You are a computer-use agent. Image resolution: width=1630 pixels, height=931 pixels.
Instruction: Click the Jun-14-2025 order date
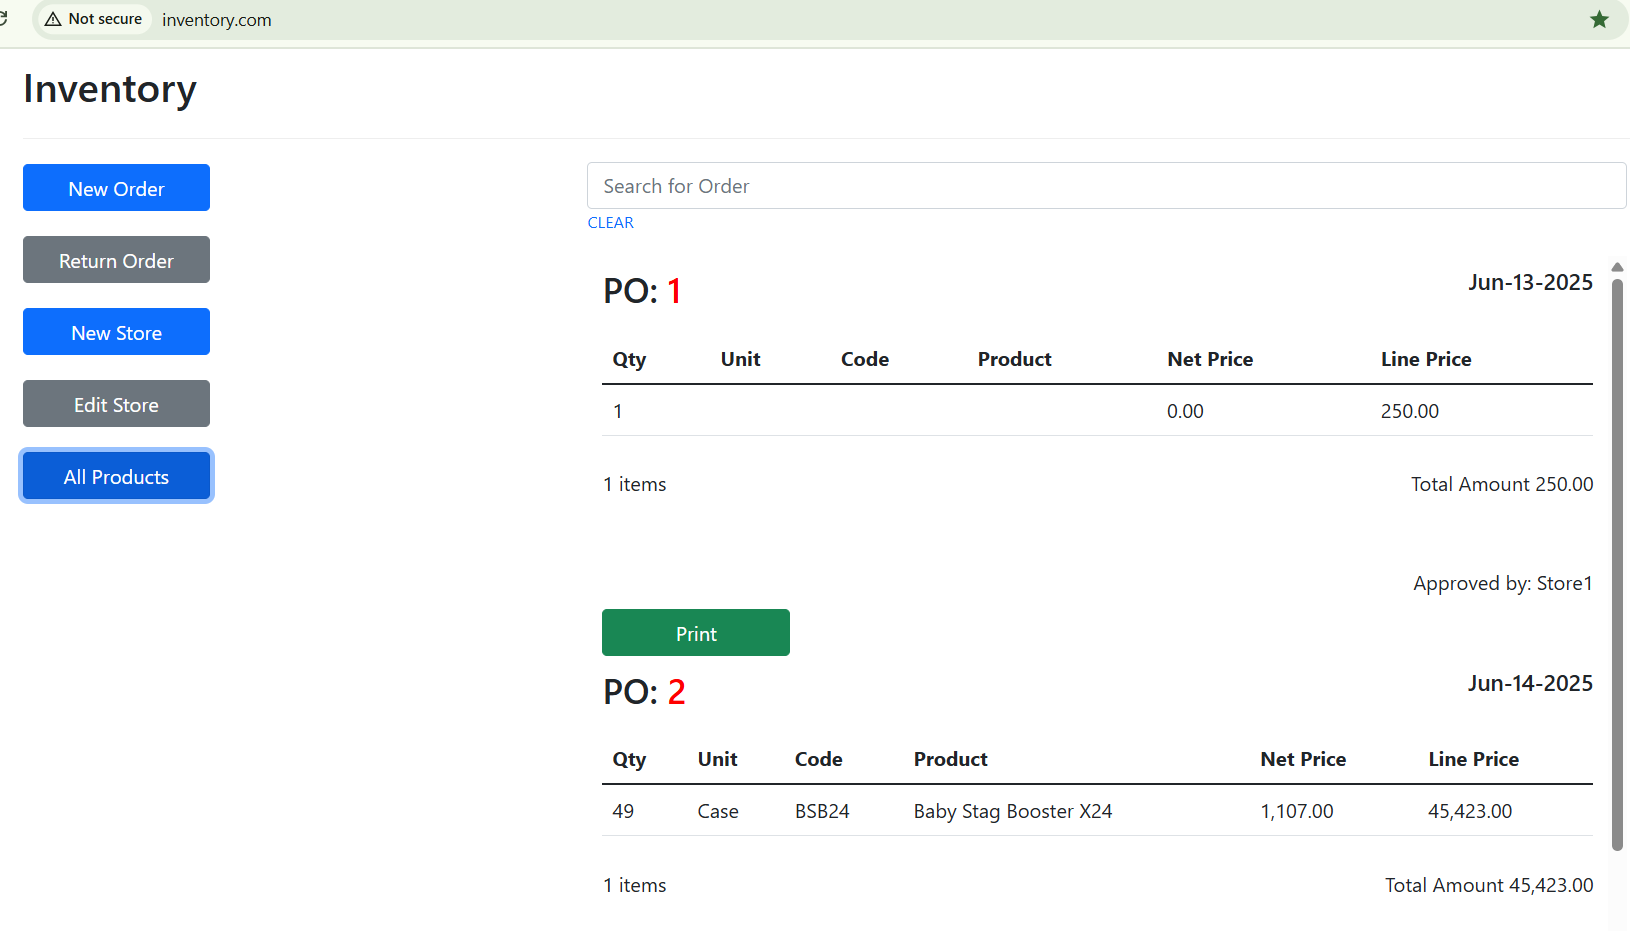(x=1529, y=684)
